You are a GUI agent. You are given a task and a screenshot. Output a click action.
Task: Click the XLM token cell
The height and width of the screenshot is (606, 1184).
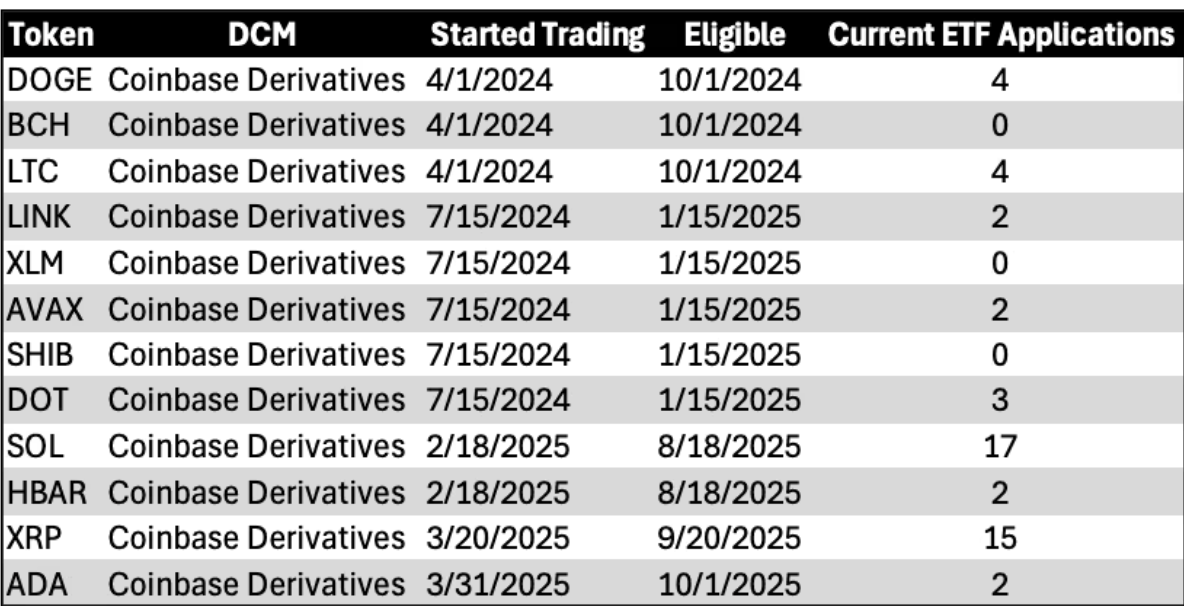click(x=36, y=263)
